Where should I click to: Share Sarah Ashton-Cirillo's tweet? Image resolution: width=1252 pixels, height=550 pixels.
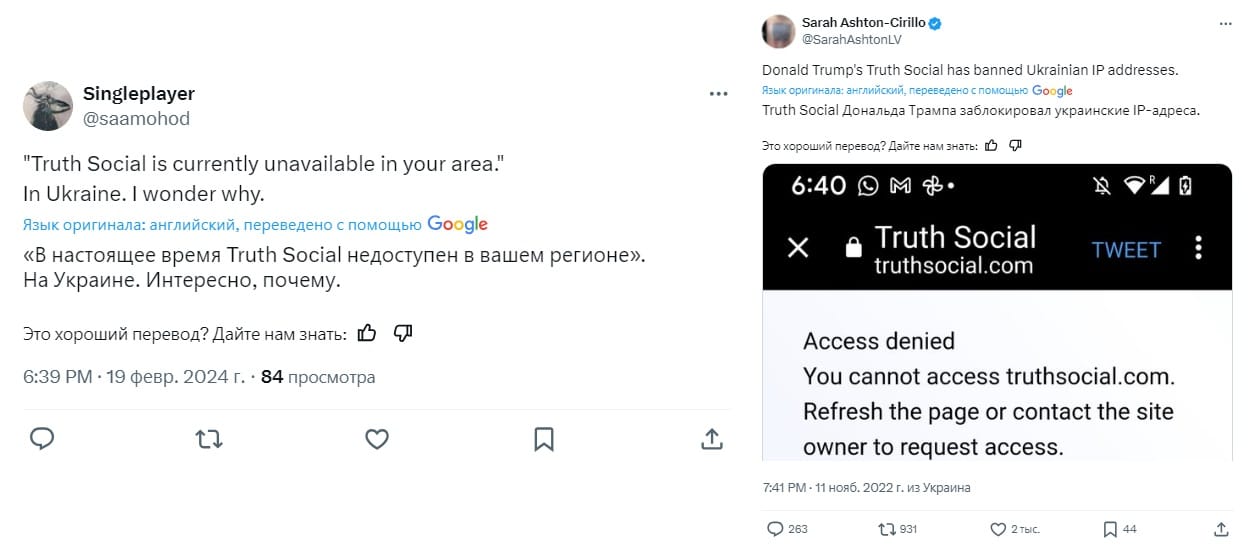(x=1220, y=528)
